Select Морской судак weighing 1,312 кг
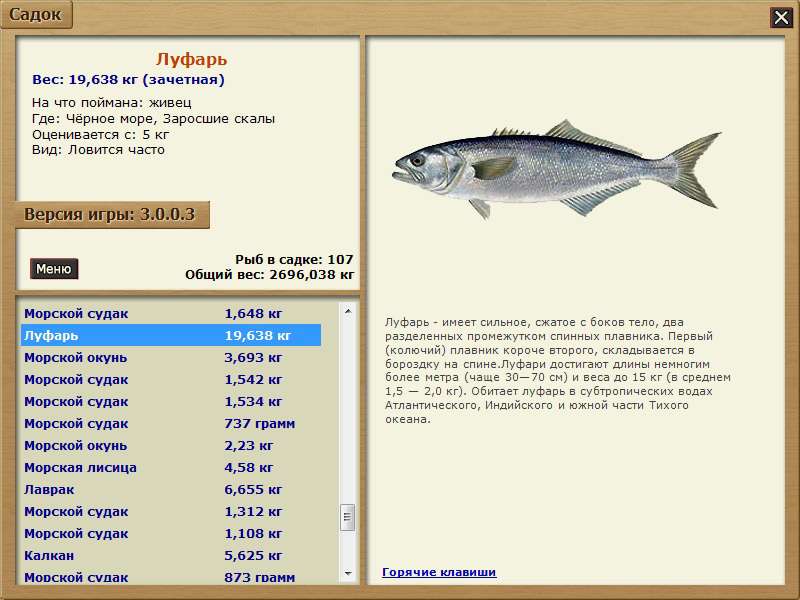Viewport: 800px width, 600px height. [170, 512]
